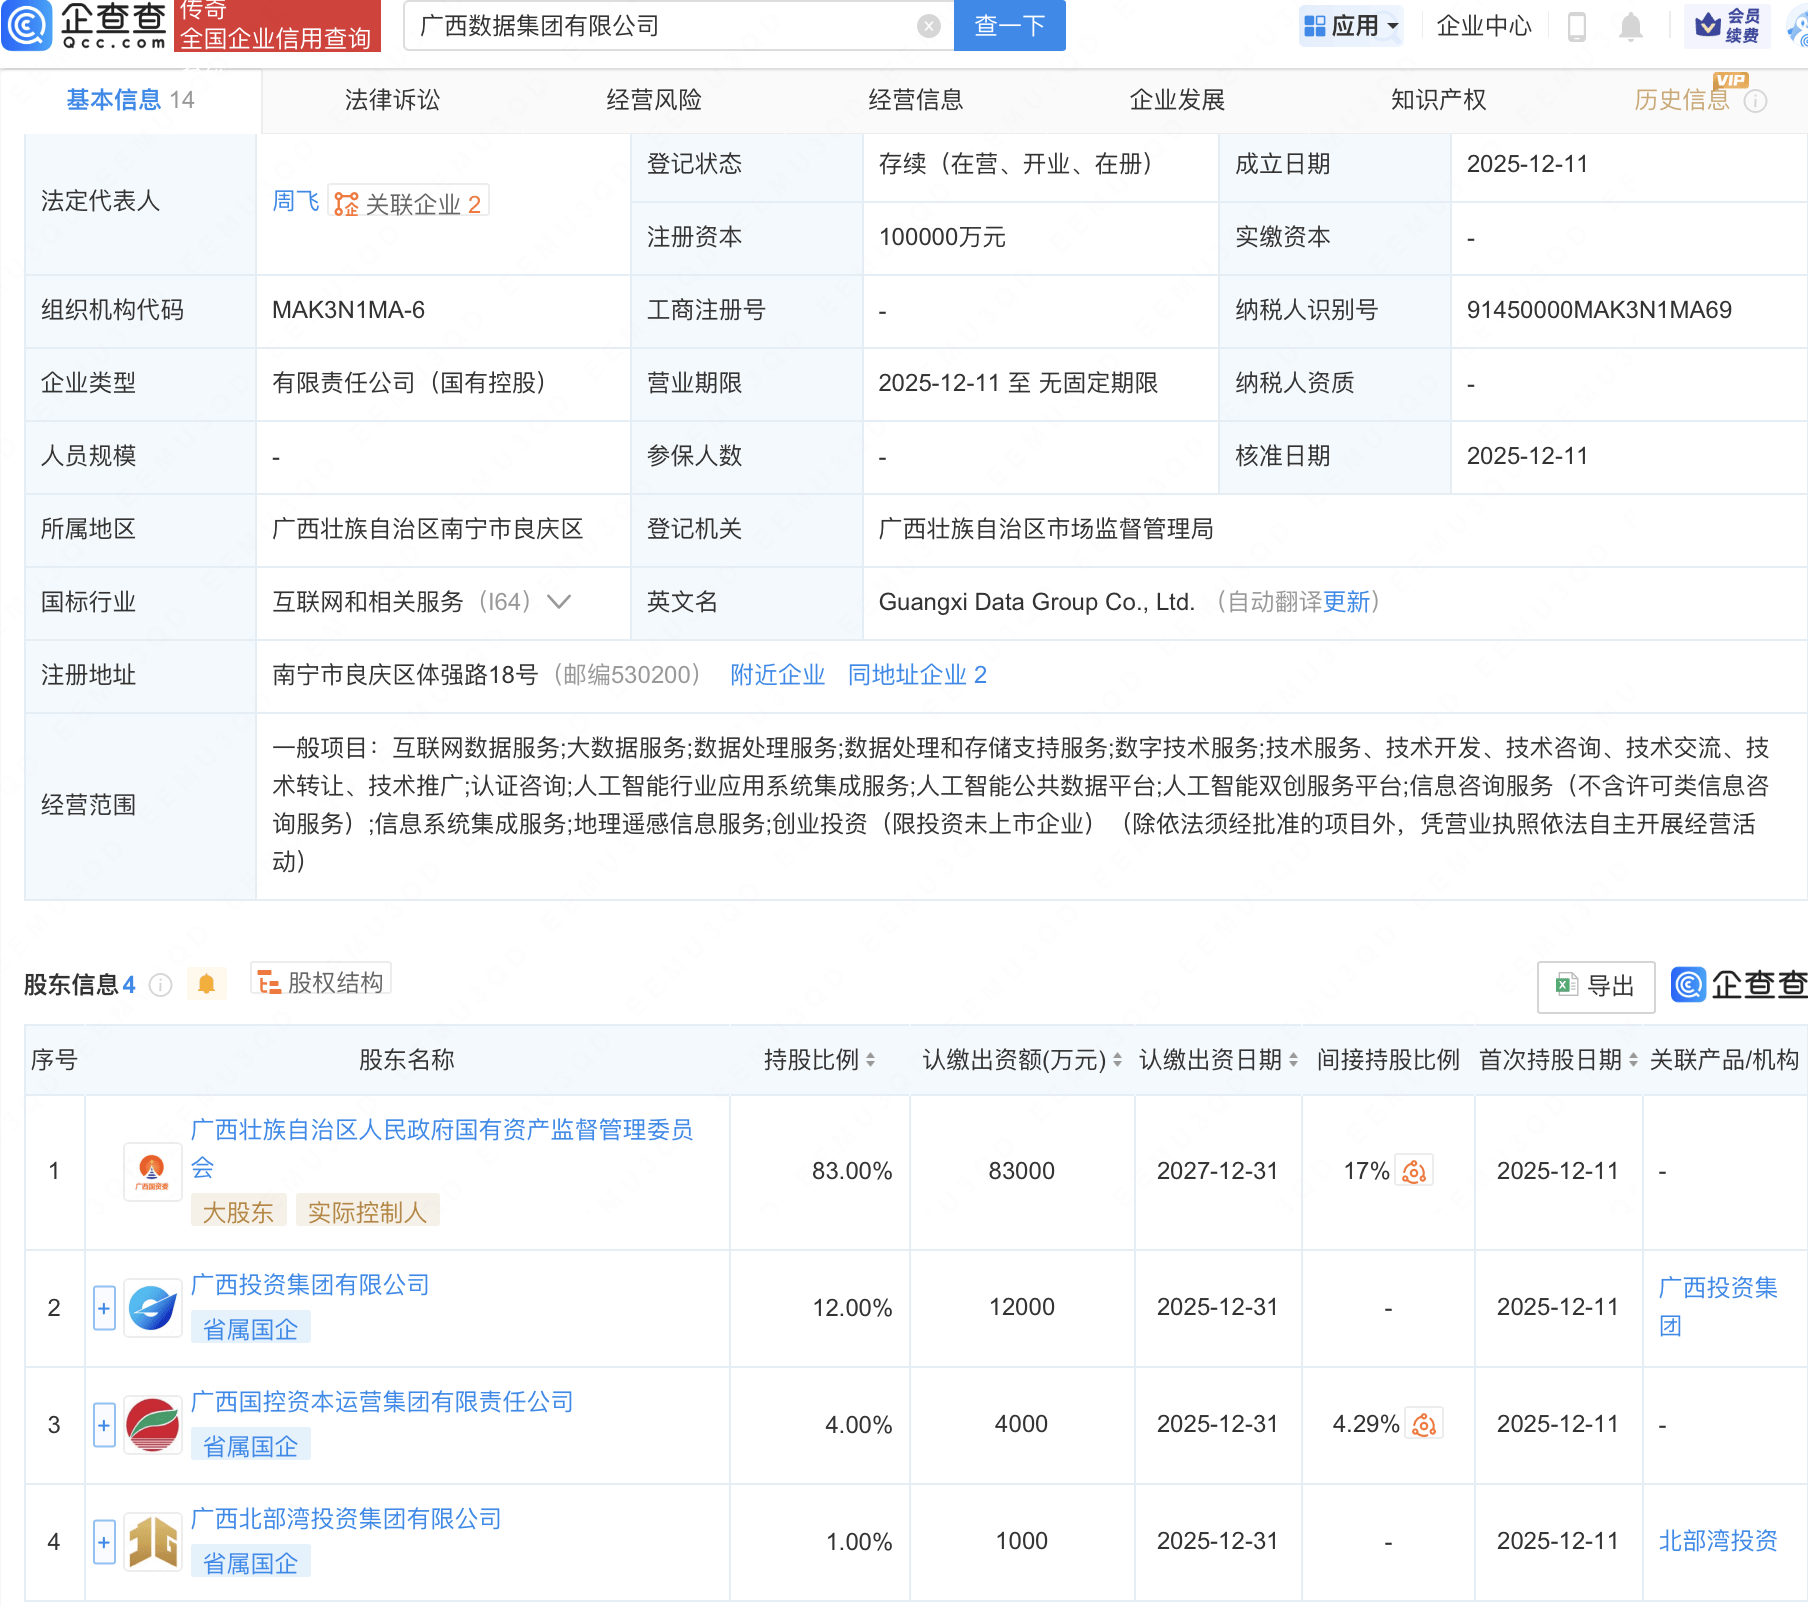1808x1606 pixels.
Task: Clear the search box text
Action: [928, 26]
